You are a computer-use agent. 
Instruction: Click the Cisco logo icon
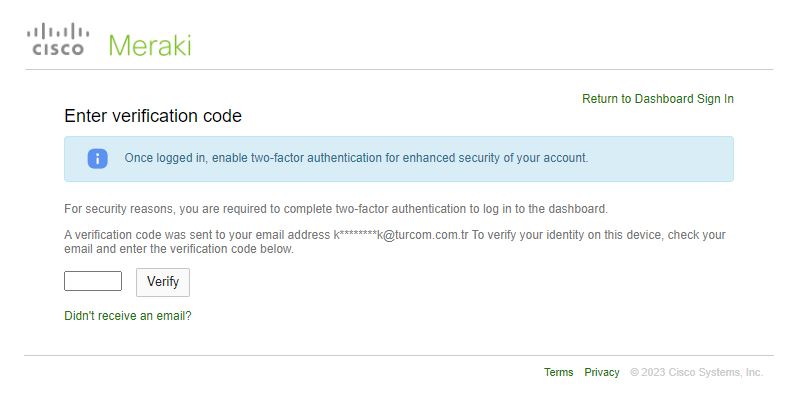[x=56, y=41]
